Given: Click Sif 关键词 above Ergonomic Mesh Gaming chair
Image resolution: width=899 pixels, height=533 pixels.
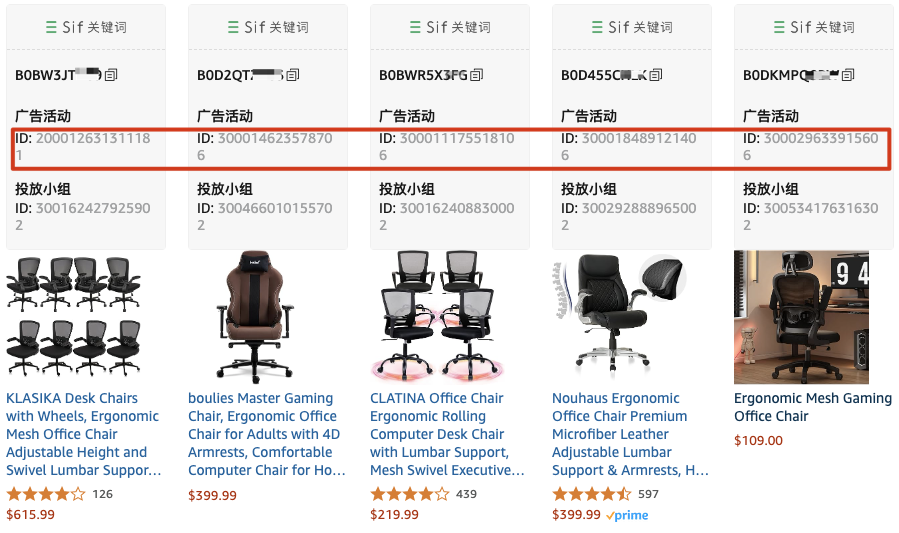Looking at the screenshot, I should pos(814,27).
